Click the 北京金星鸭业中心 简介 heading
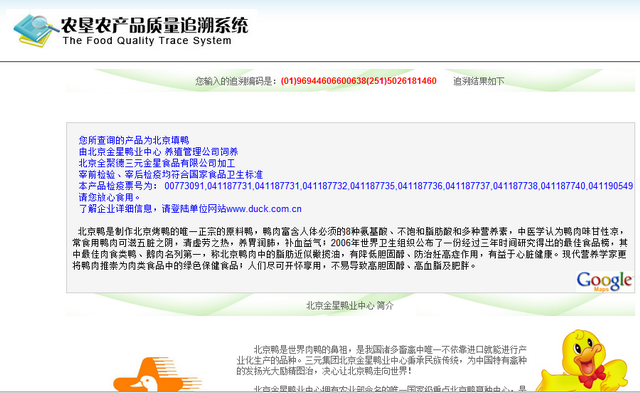Image resolution: width=640 pixels, height=393 pixels. [x=350, y=306]
